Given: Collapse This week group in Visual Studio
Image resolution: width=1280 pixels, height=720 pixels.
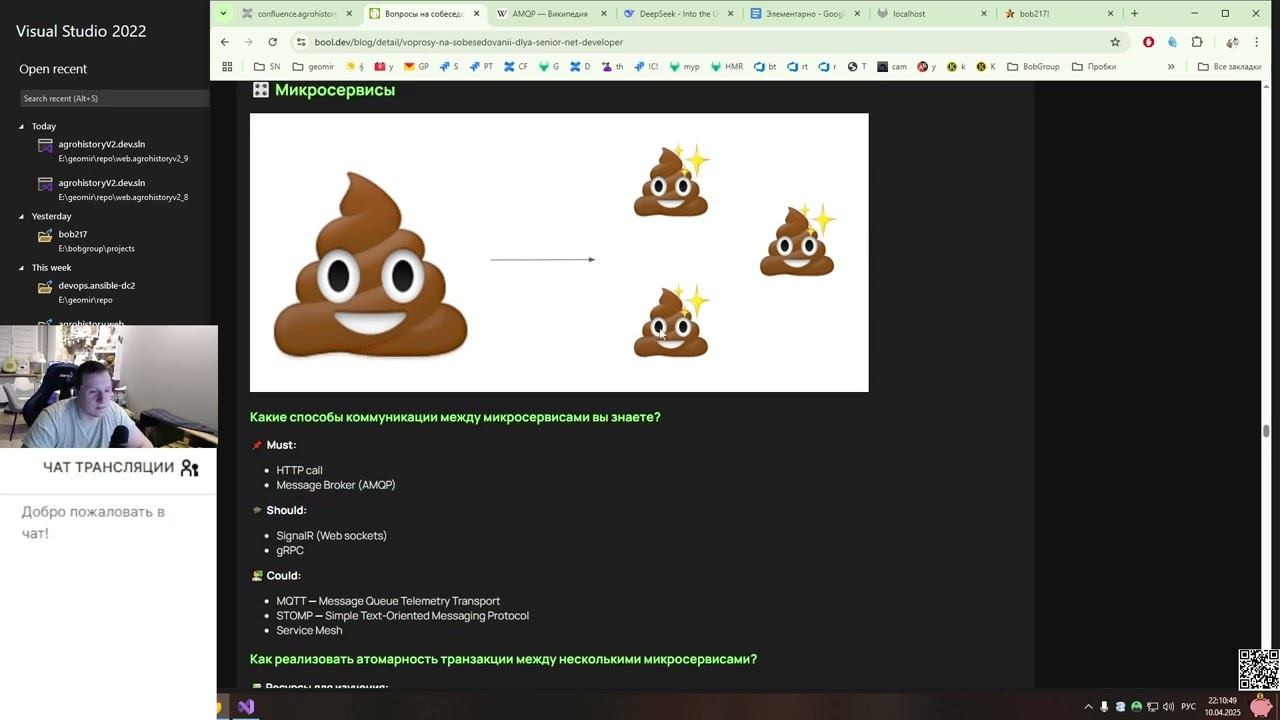Looking at the screenshot, I should click(x=21, y=268).
